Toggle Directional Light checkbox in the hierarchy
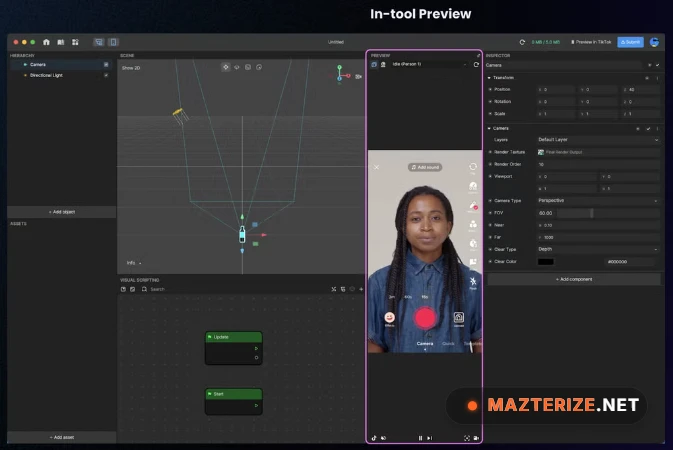The height and width of the screenshot is (450, 673). tap(106, 75)
